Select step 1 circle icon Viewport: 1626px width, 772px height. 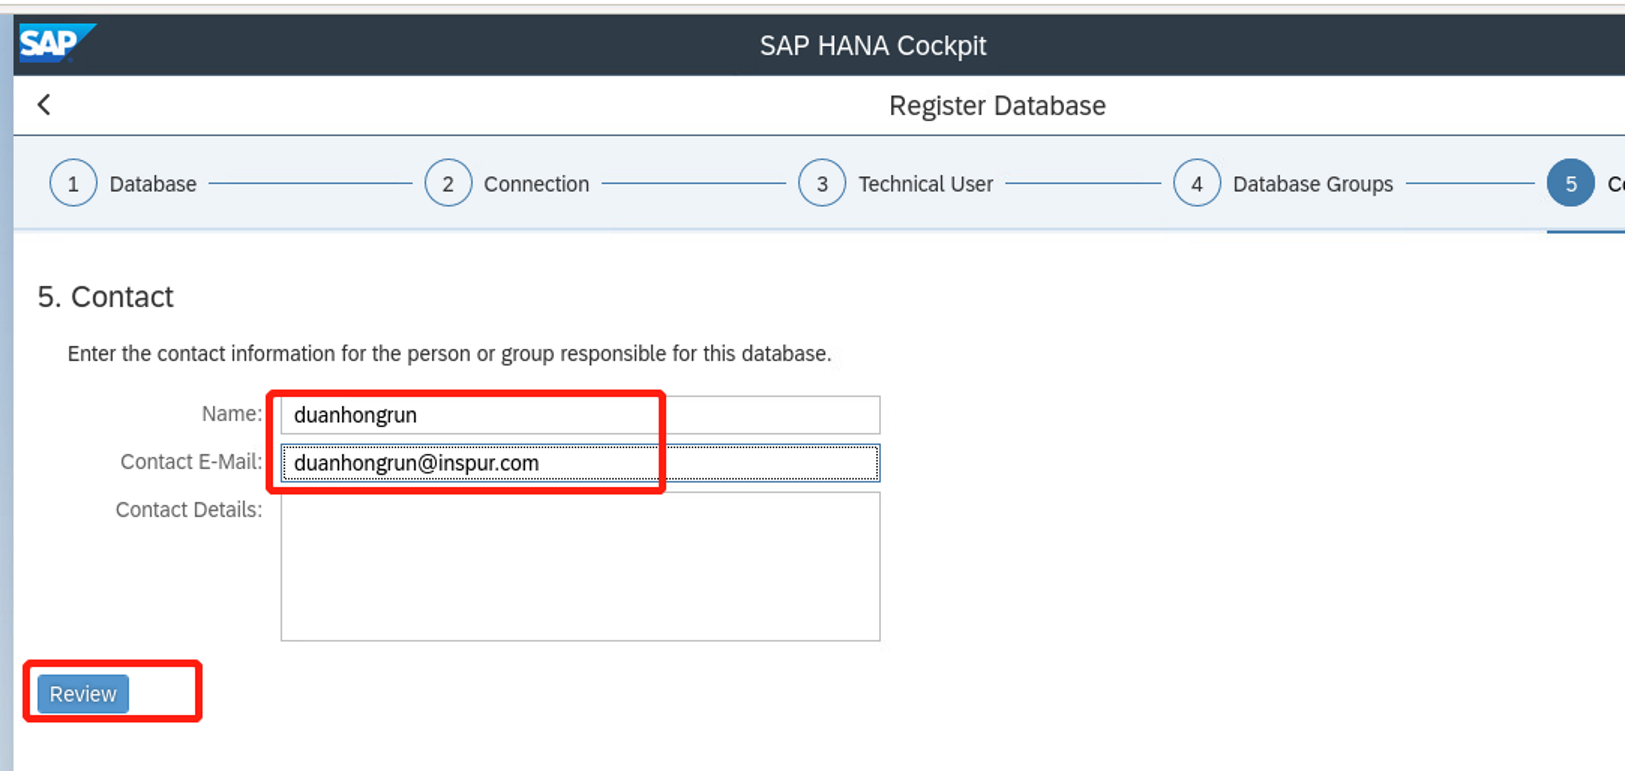pos(73,184)
